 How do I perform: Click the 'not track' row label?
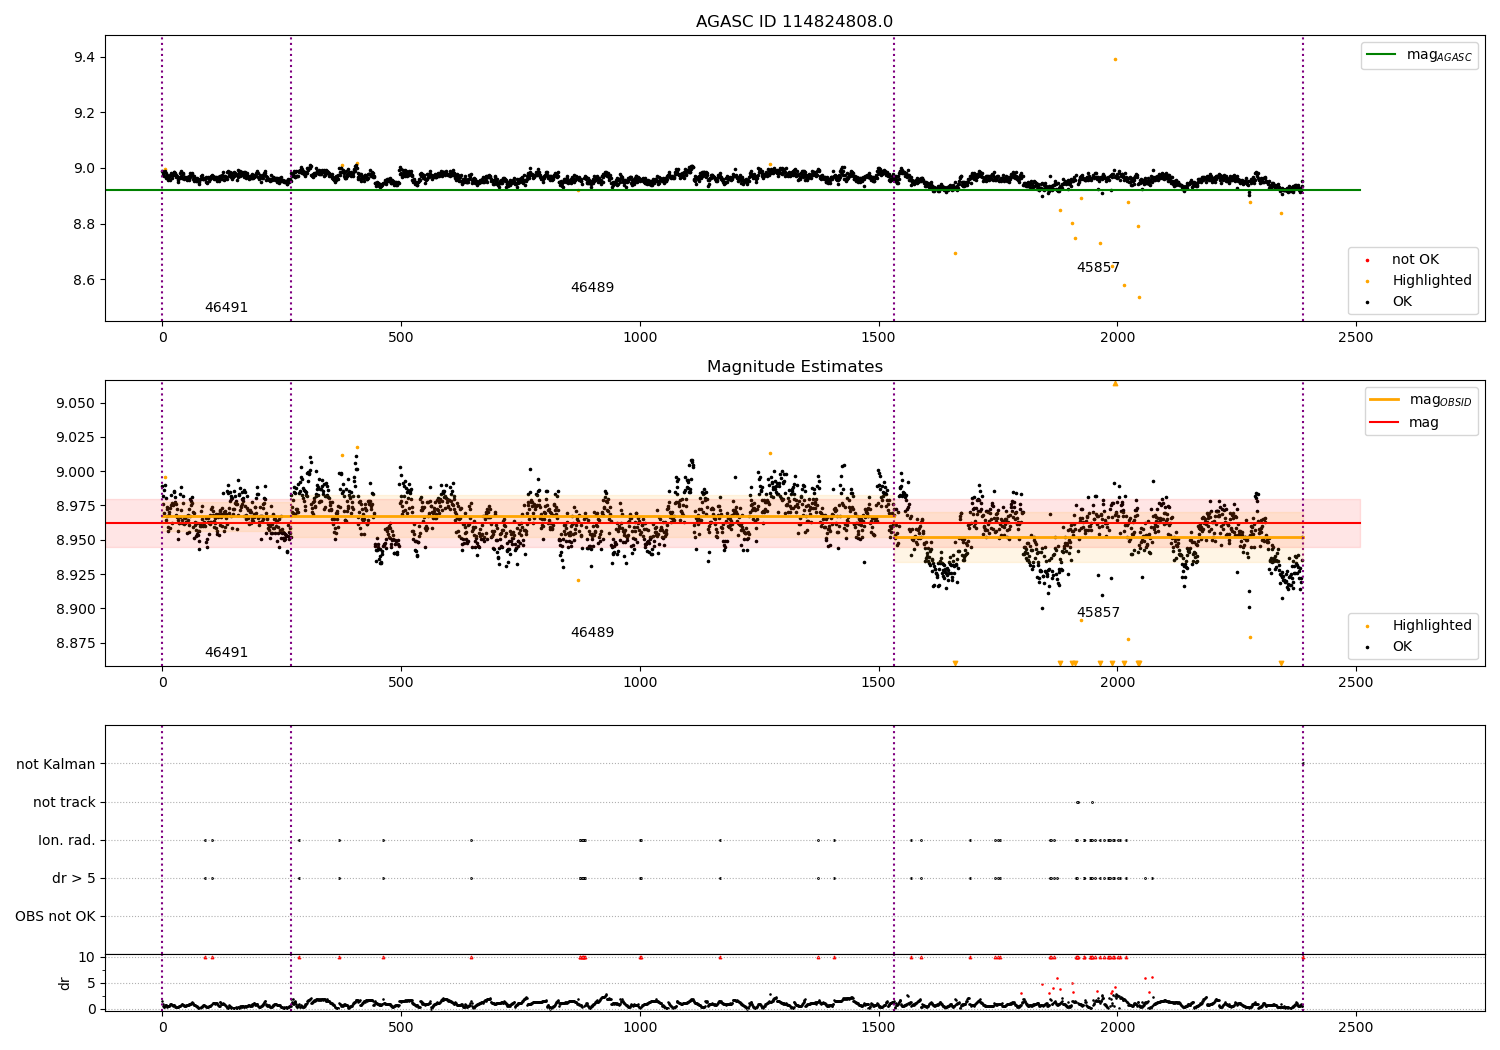(64, 802)
